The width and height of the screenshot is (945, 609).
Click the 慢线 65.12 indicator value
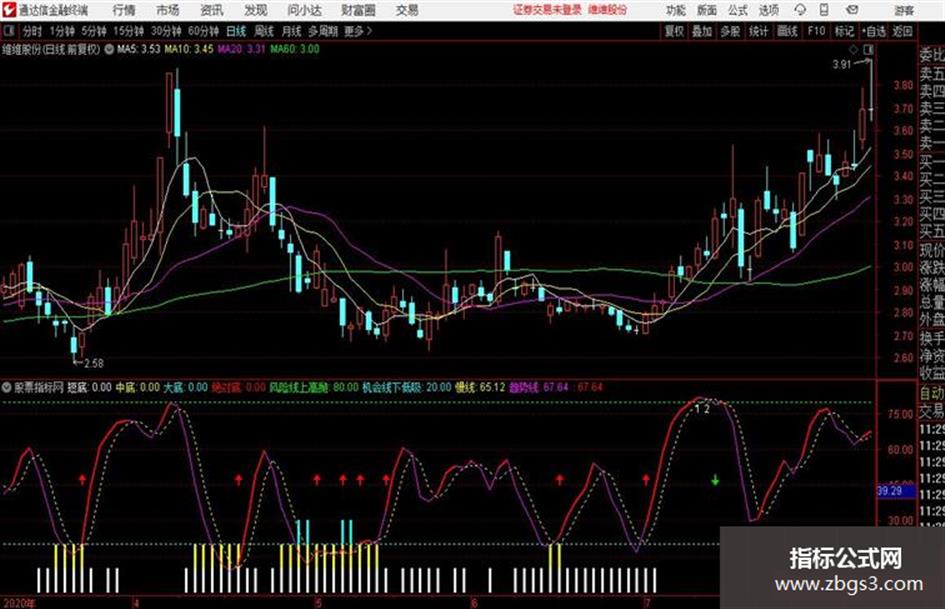(x=480, y=387)
